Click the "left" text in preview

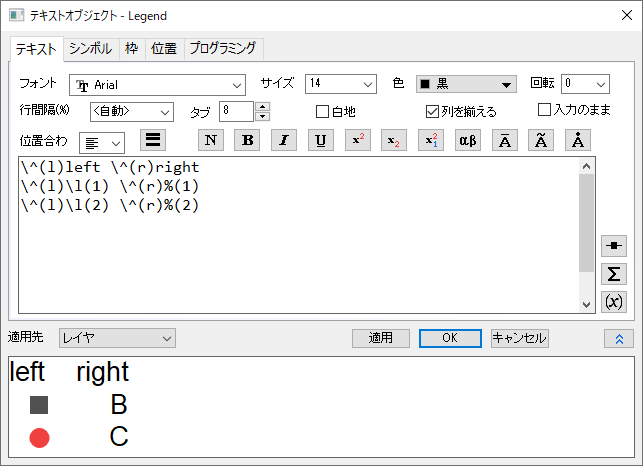click(27, 371)
